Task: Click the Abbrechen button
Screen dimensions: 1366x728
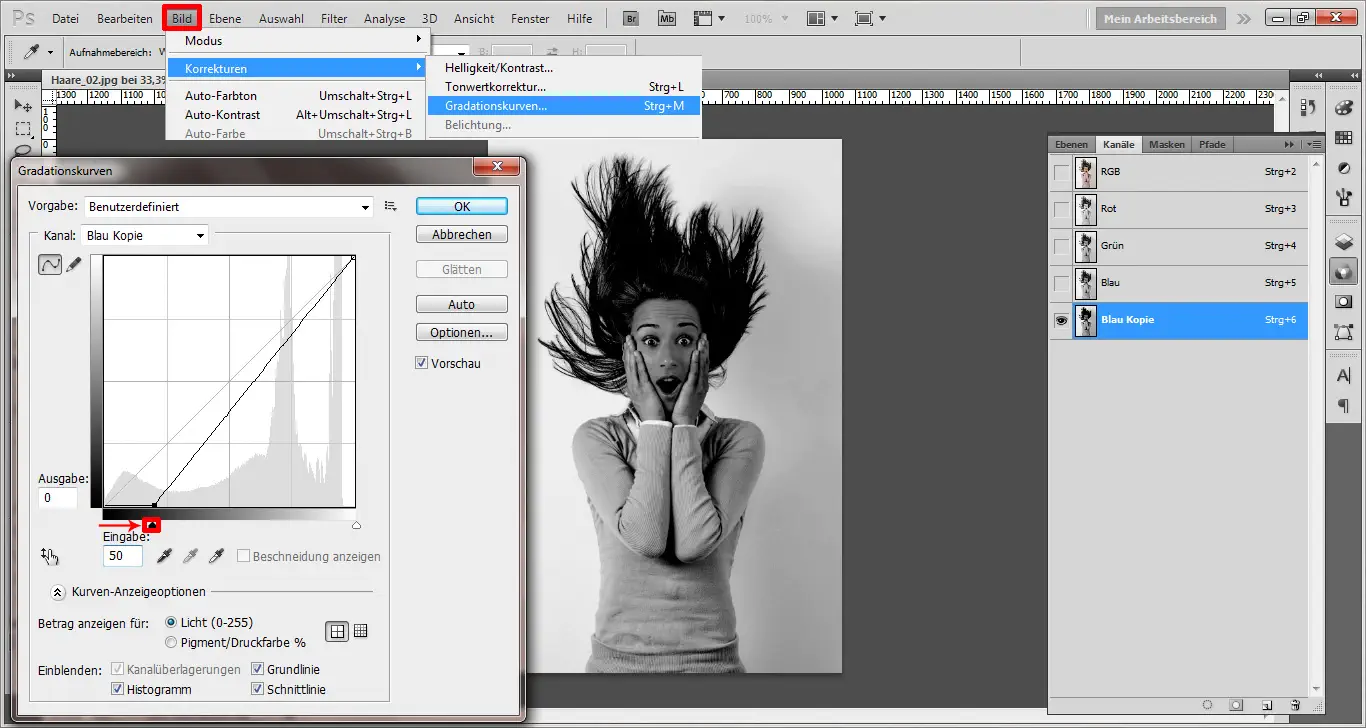Action: pos(461,233)
